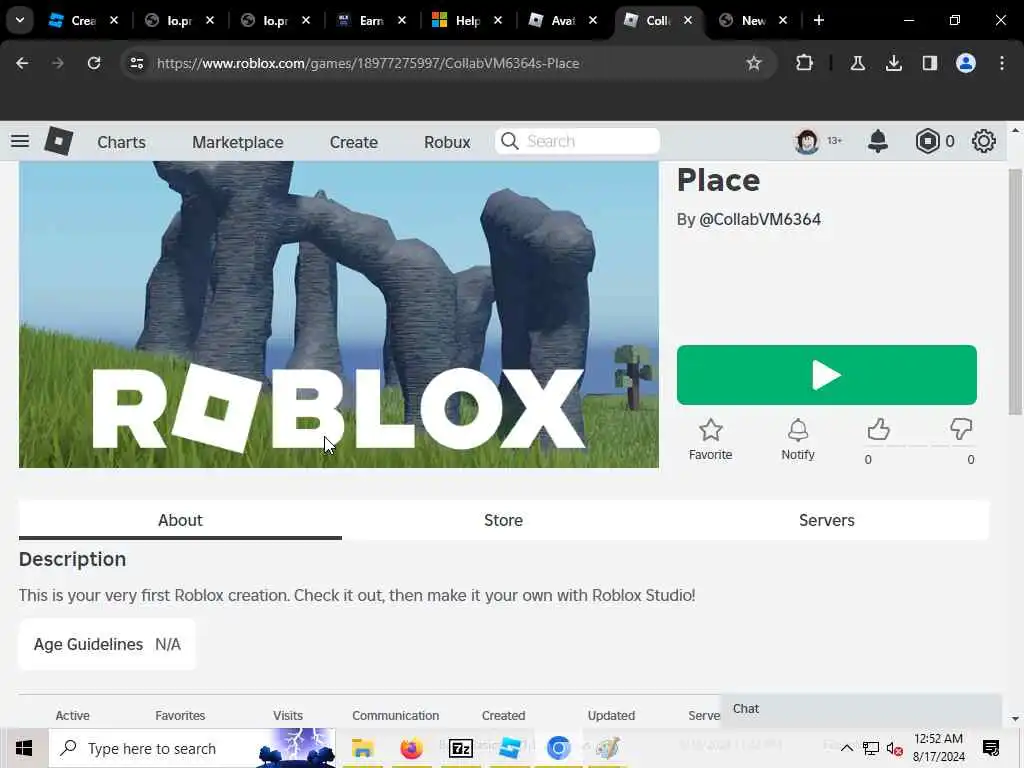Open the Charts page

(121, 142)
